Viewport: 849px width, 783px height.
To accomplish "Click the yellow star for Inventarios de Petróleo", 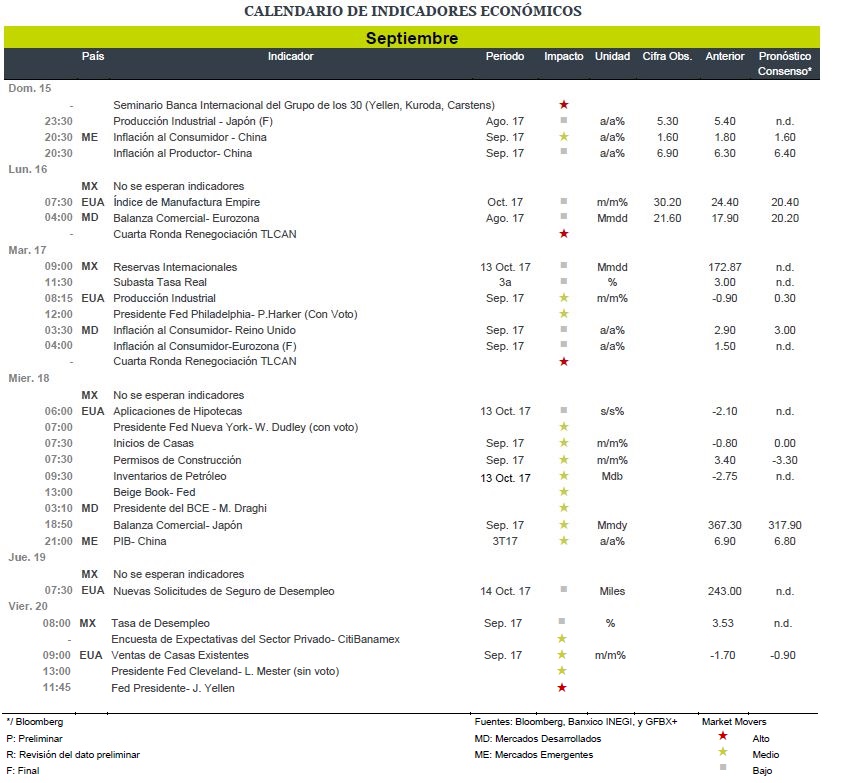I will click(x=564, y=475).
